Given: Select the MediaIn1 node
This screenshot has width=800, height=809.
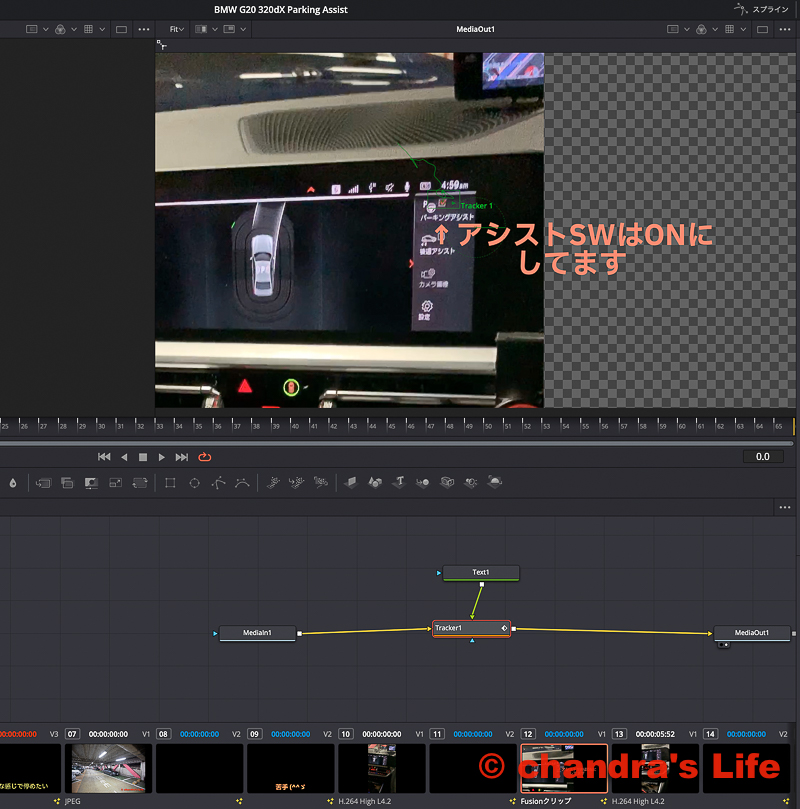Looking at the screenshot, I should pyautogui.click(x=257, y=633).
